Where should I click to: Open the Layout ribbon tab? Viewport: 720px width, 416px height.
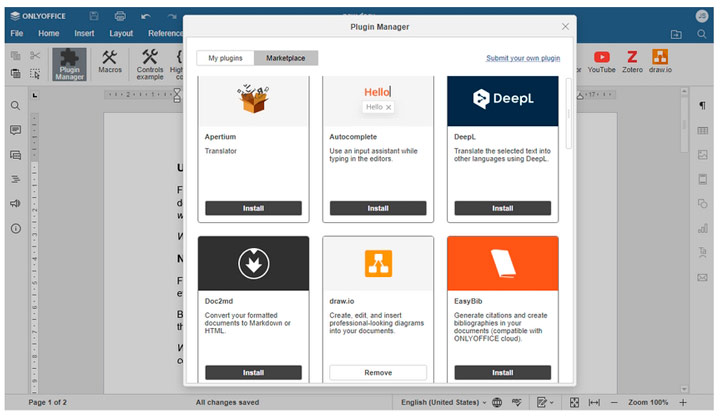(x=121, y=34)
